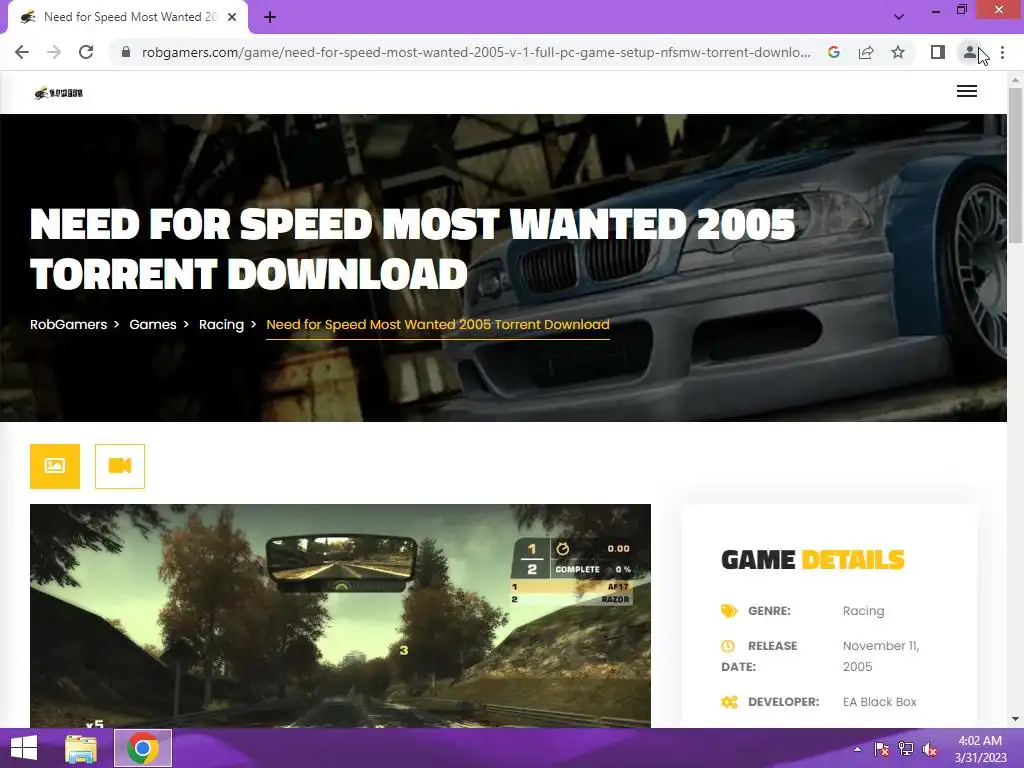Switch to the video camera gallery button
1024x768 pixels.
coord(120,466)
